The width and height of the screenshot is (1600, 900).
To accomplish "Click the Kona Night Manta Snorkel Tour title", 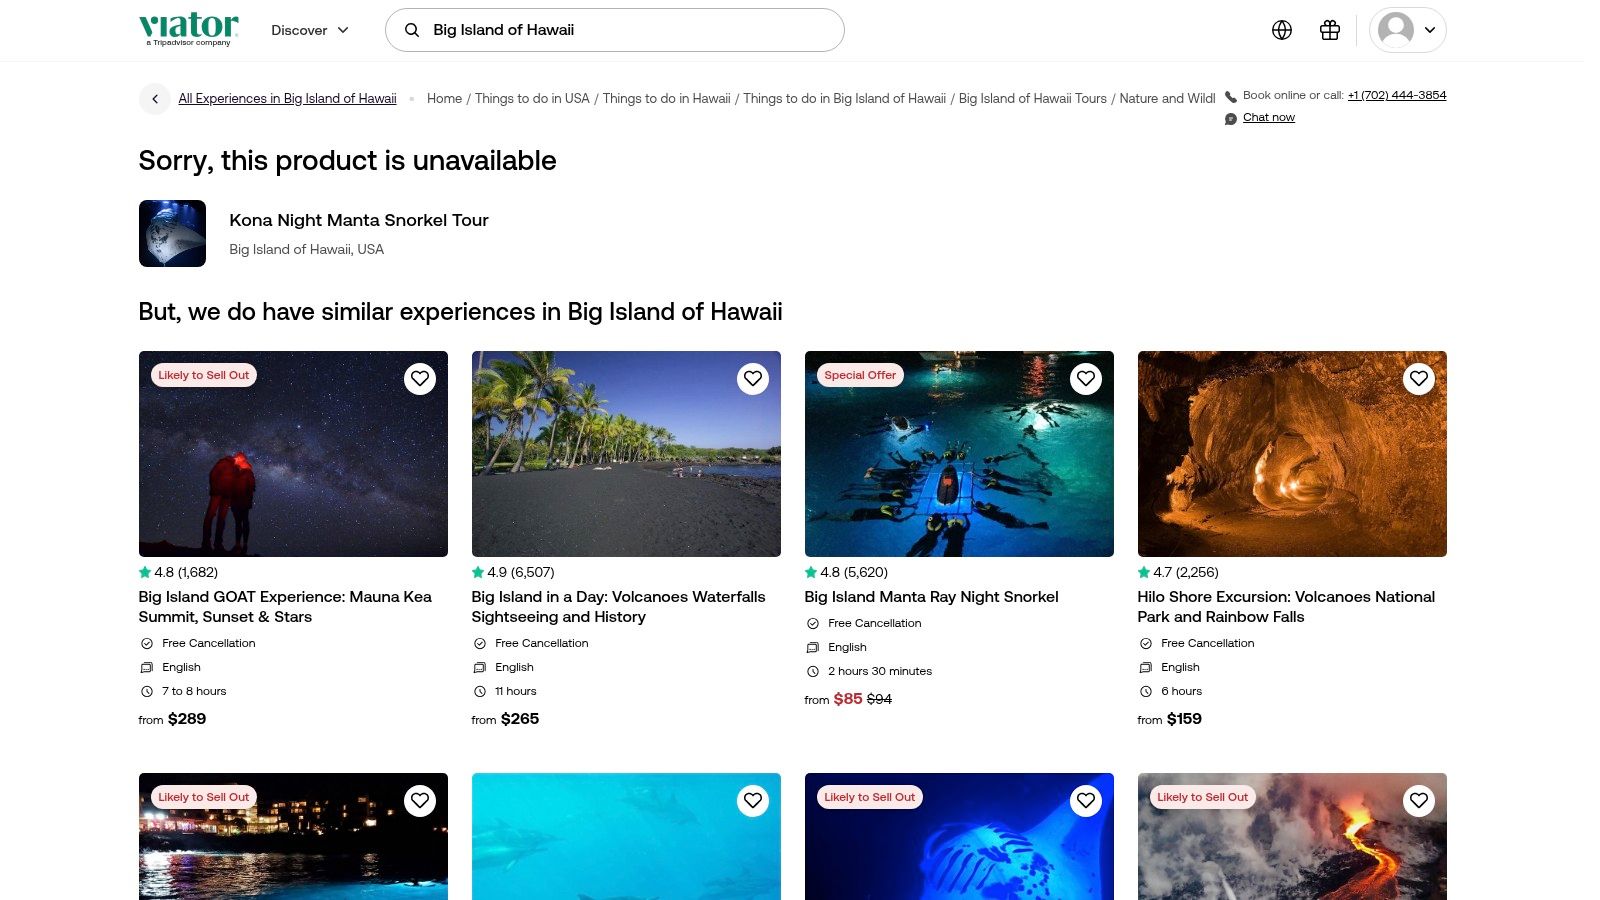I will click(359, 220).
